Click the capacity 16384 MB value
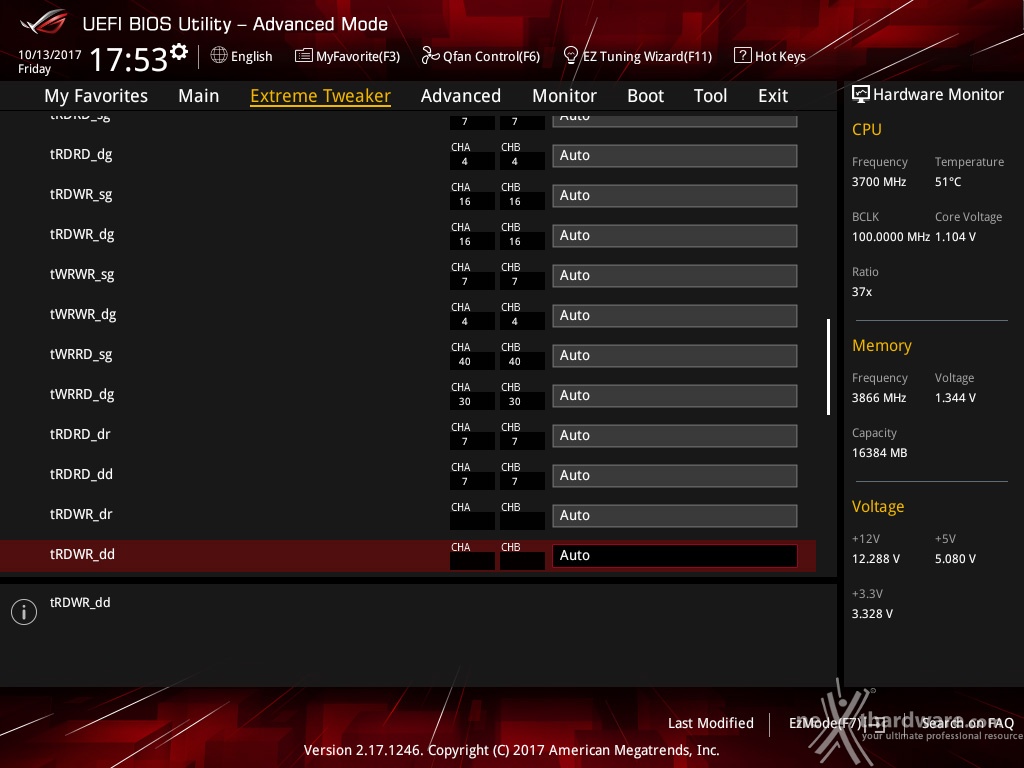Image resolution: width=1024 pixels, height=768 pixels. tap(880, 453)
